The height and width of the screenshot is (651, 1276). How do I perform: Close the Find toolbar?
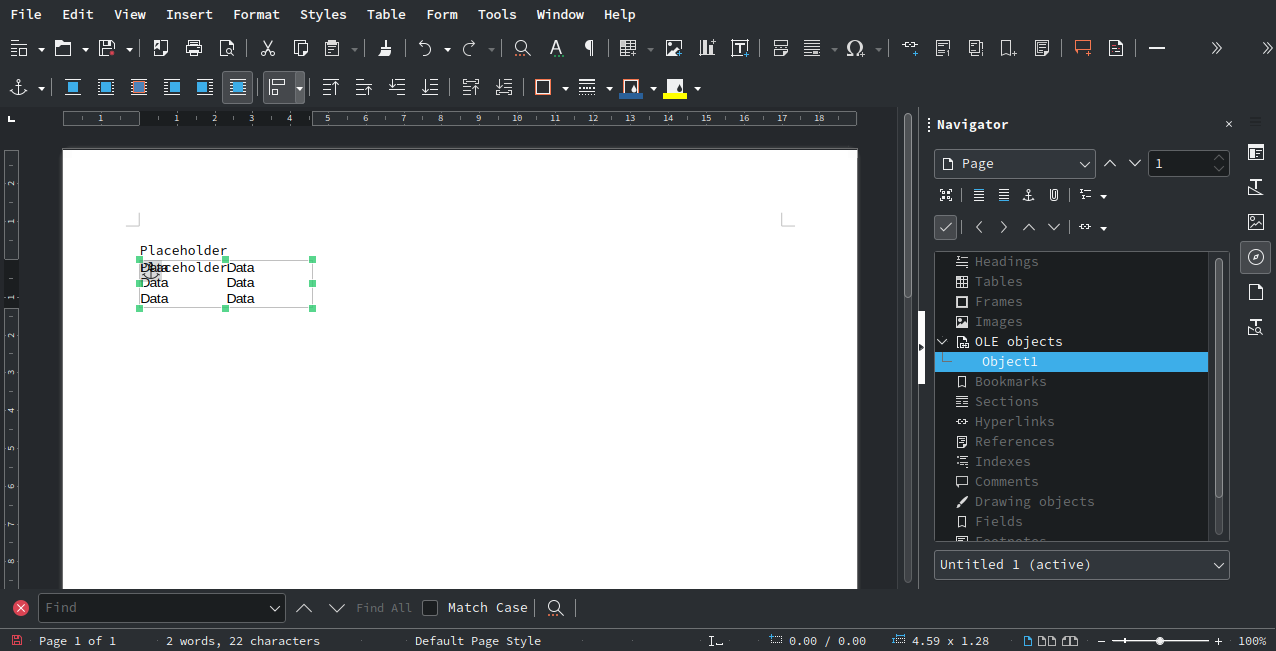(x=21, y=608)
